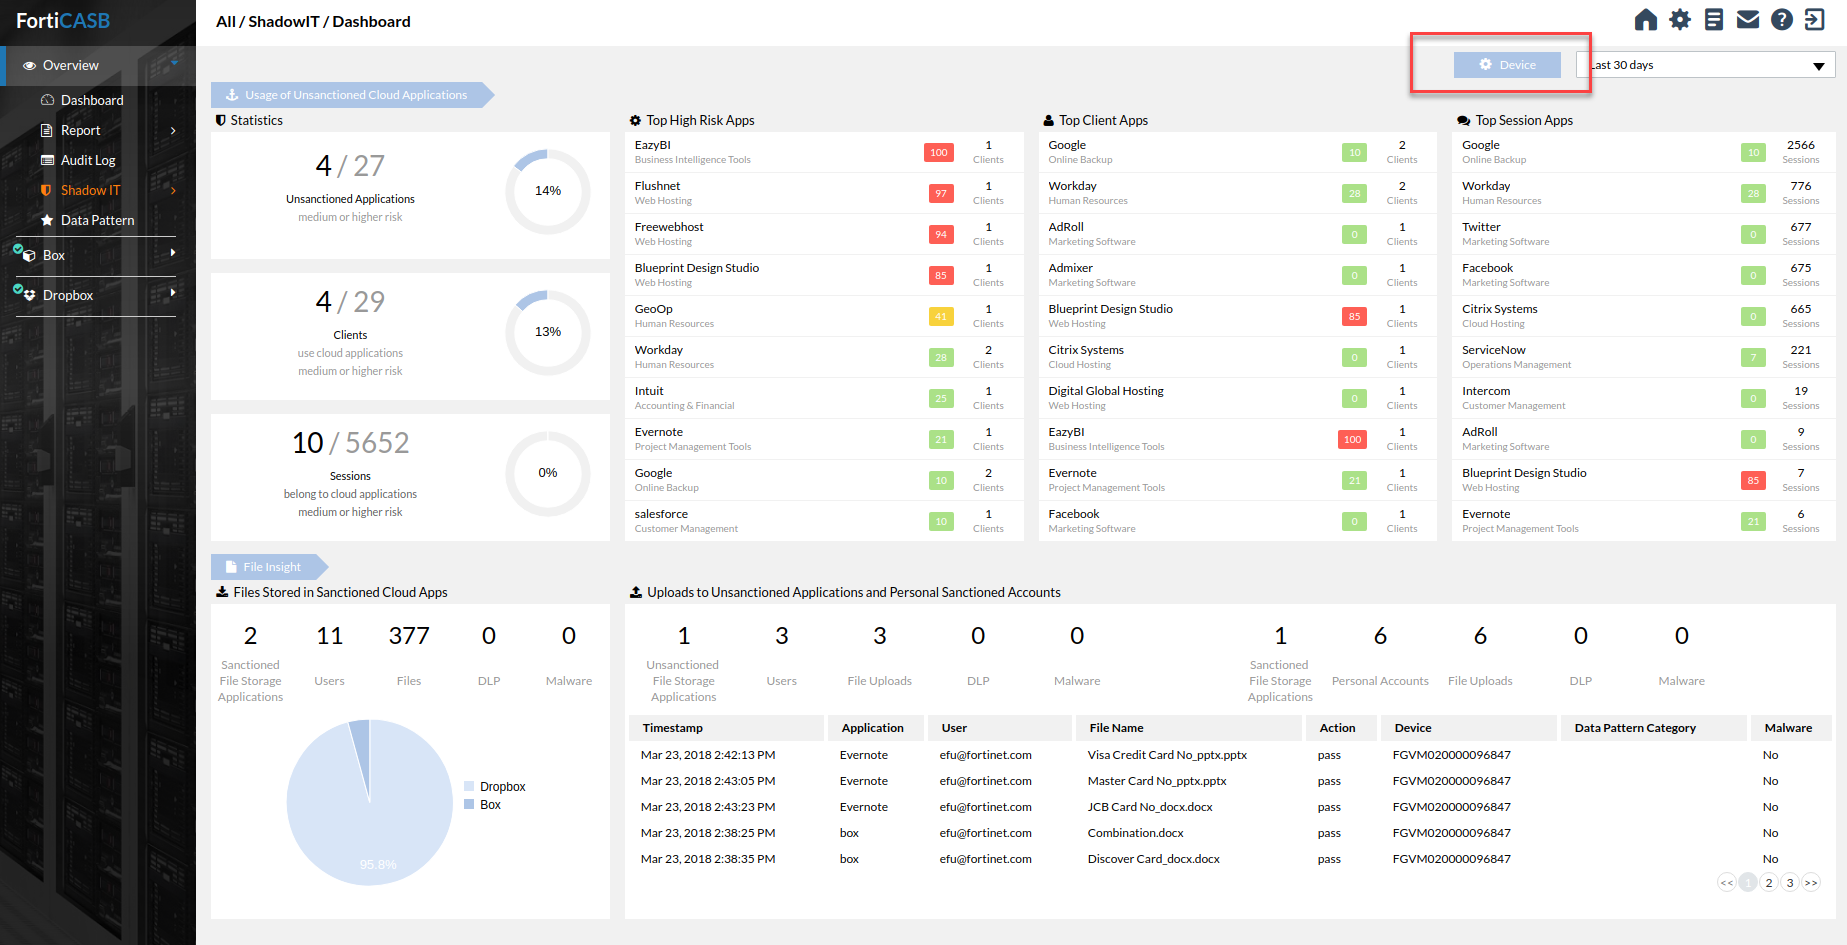Click the document list icon in header

coord(1714,20)
